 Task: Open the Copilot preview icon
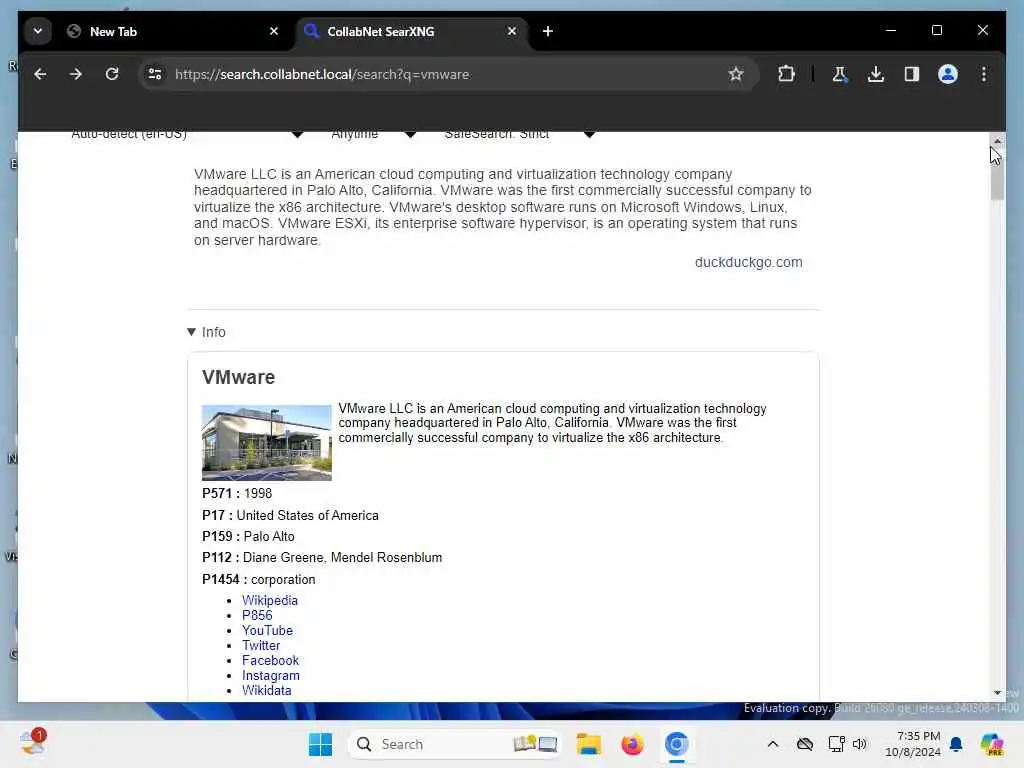[x=992, y=744]
